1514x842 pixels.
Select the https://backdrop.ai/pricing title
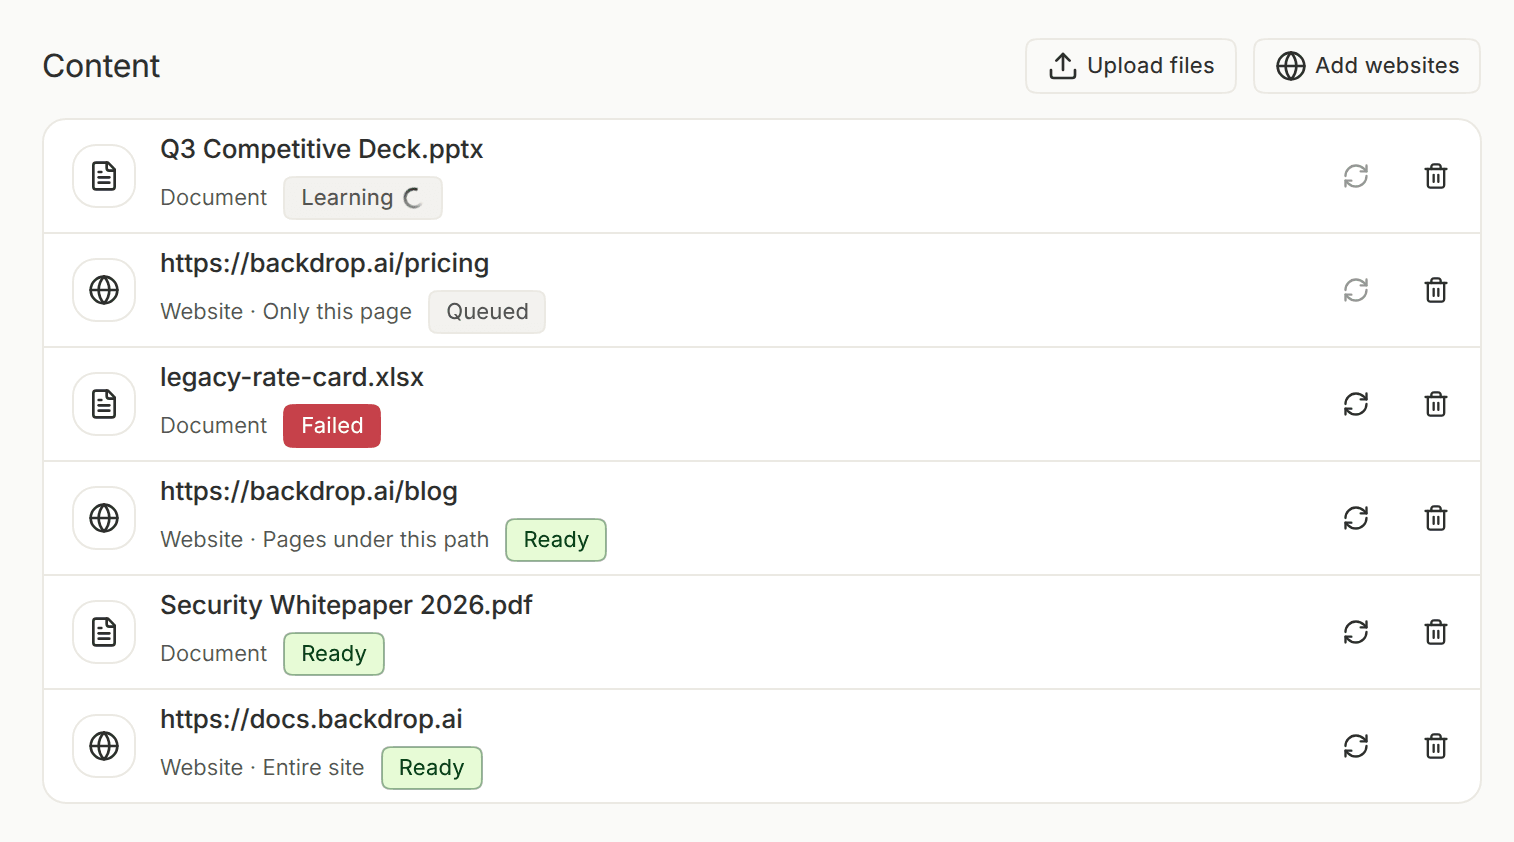click(325, 263)
